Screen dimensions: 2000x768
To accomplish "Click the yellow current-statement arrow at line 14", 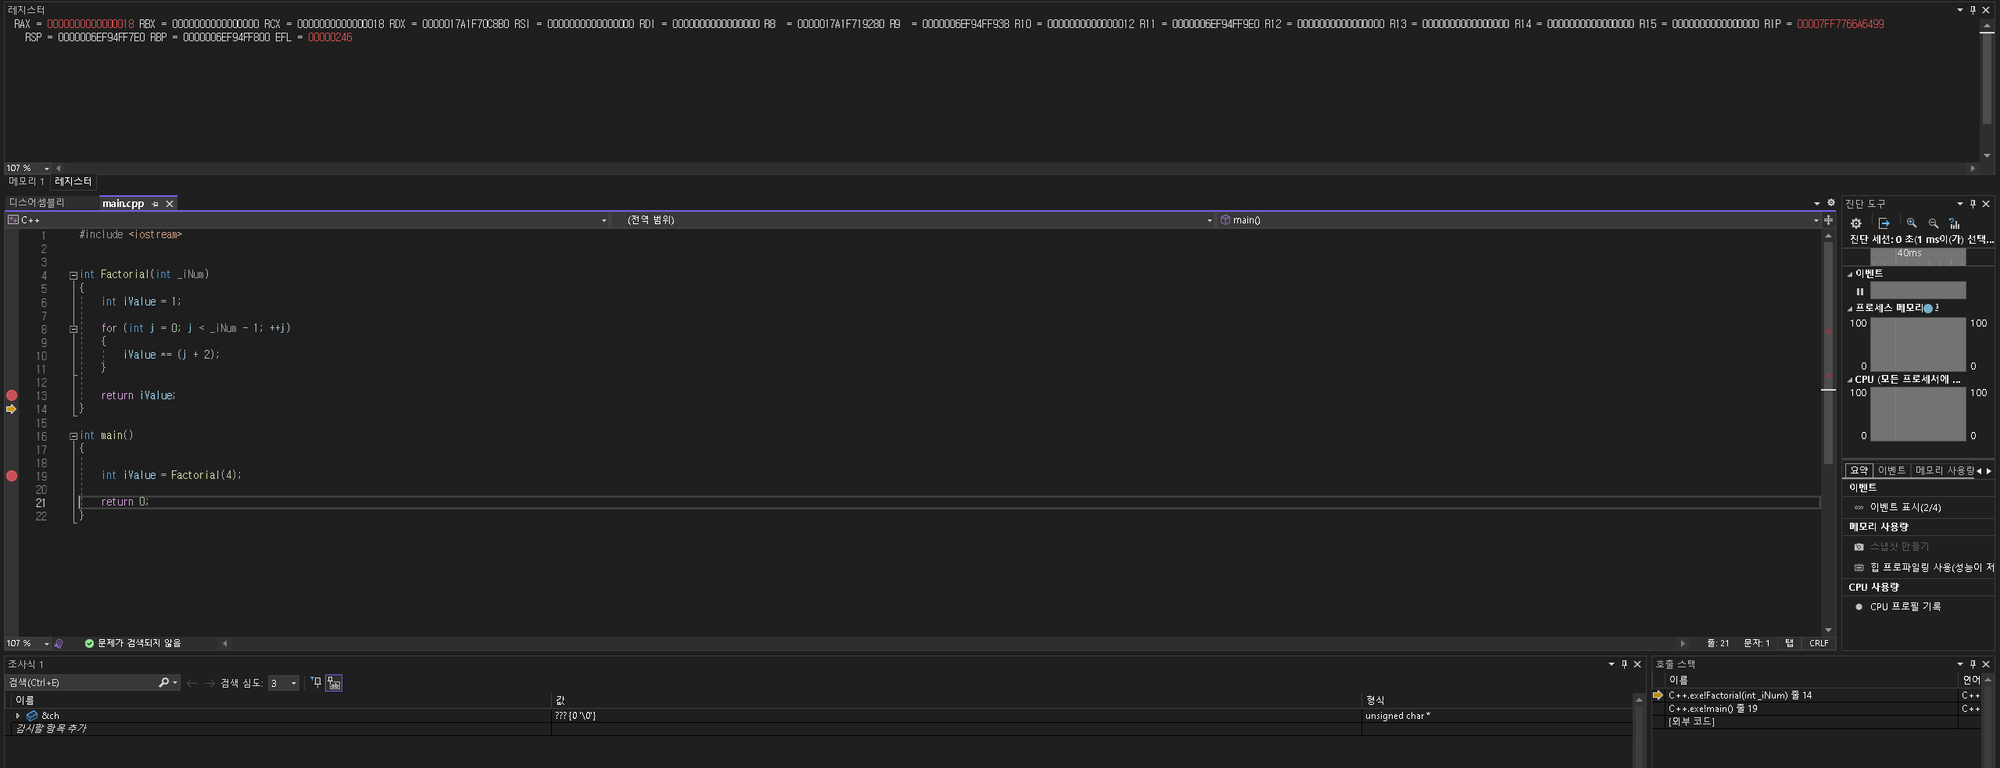I will [12, 409].
